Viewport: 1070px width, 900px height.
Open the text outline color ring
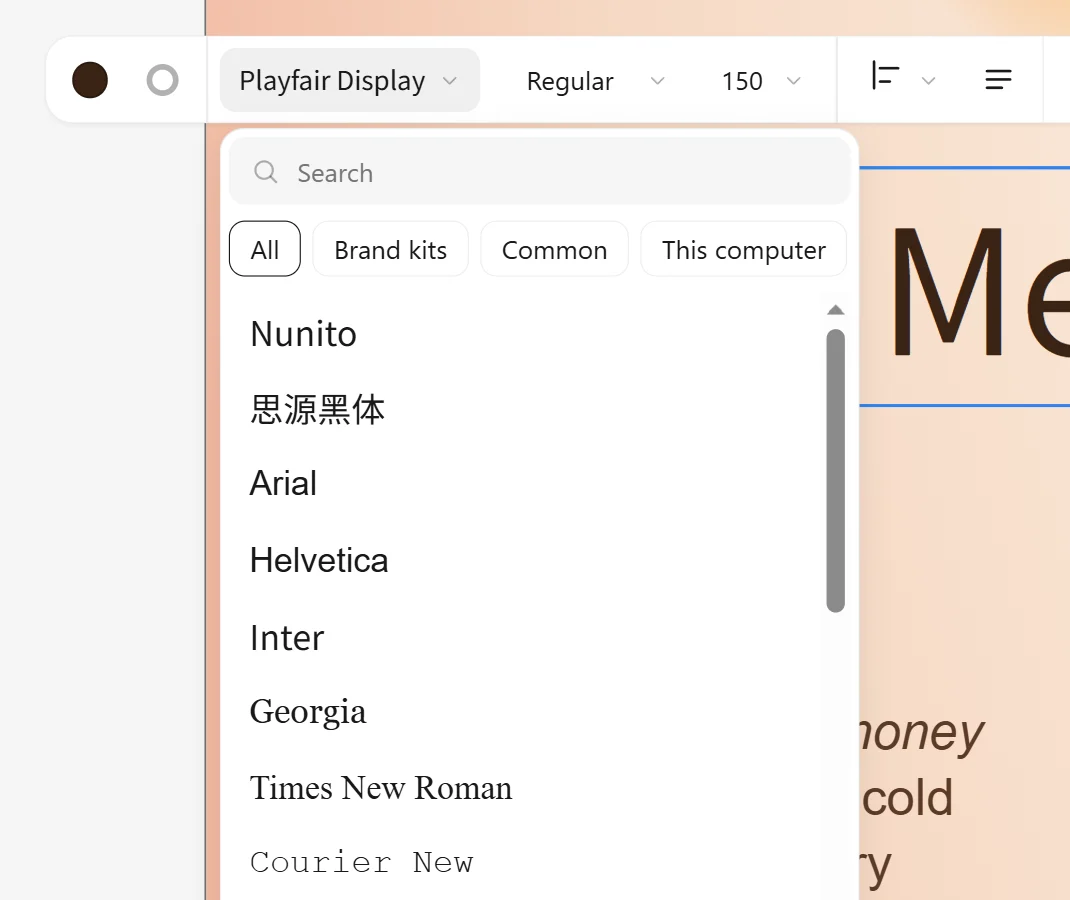(162, 81)
